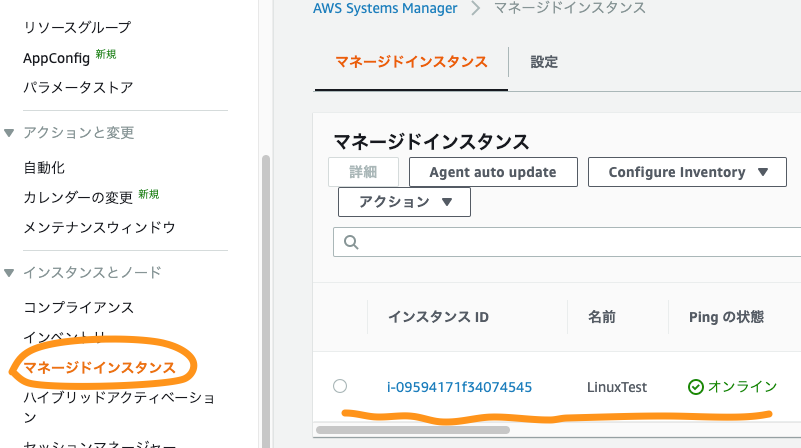
Task: Click the Agent auto update button
Action: pos(493,172)
